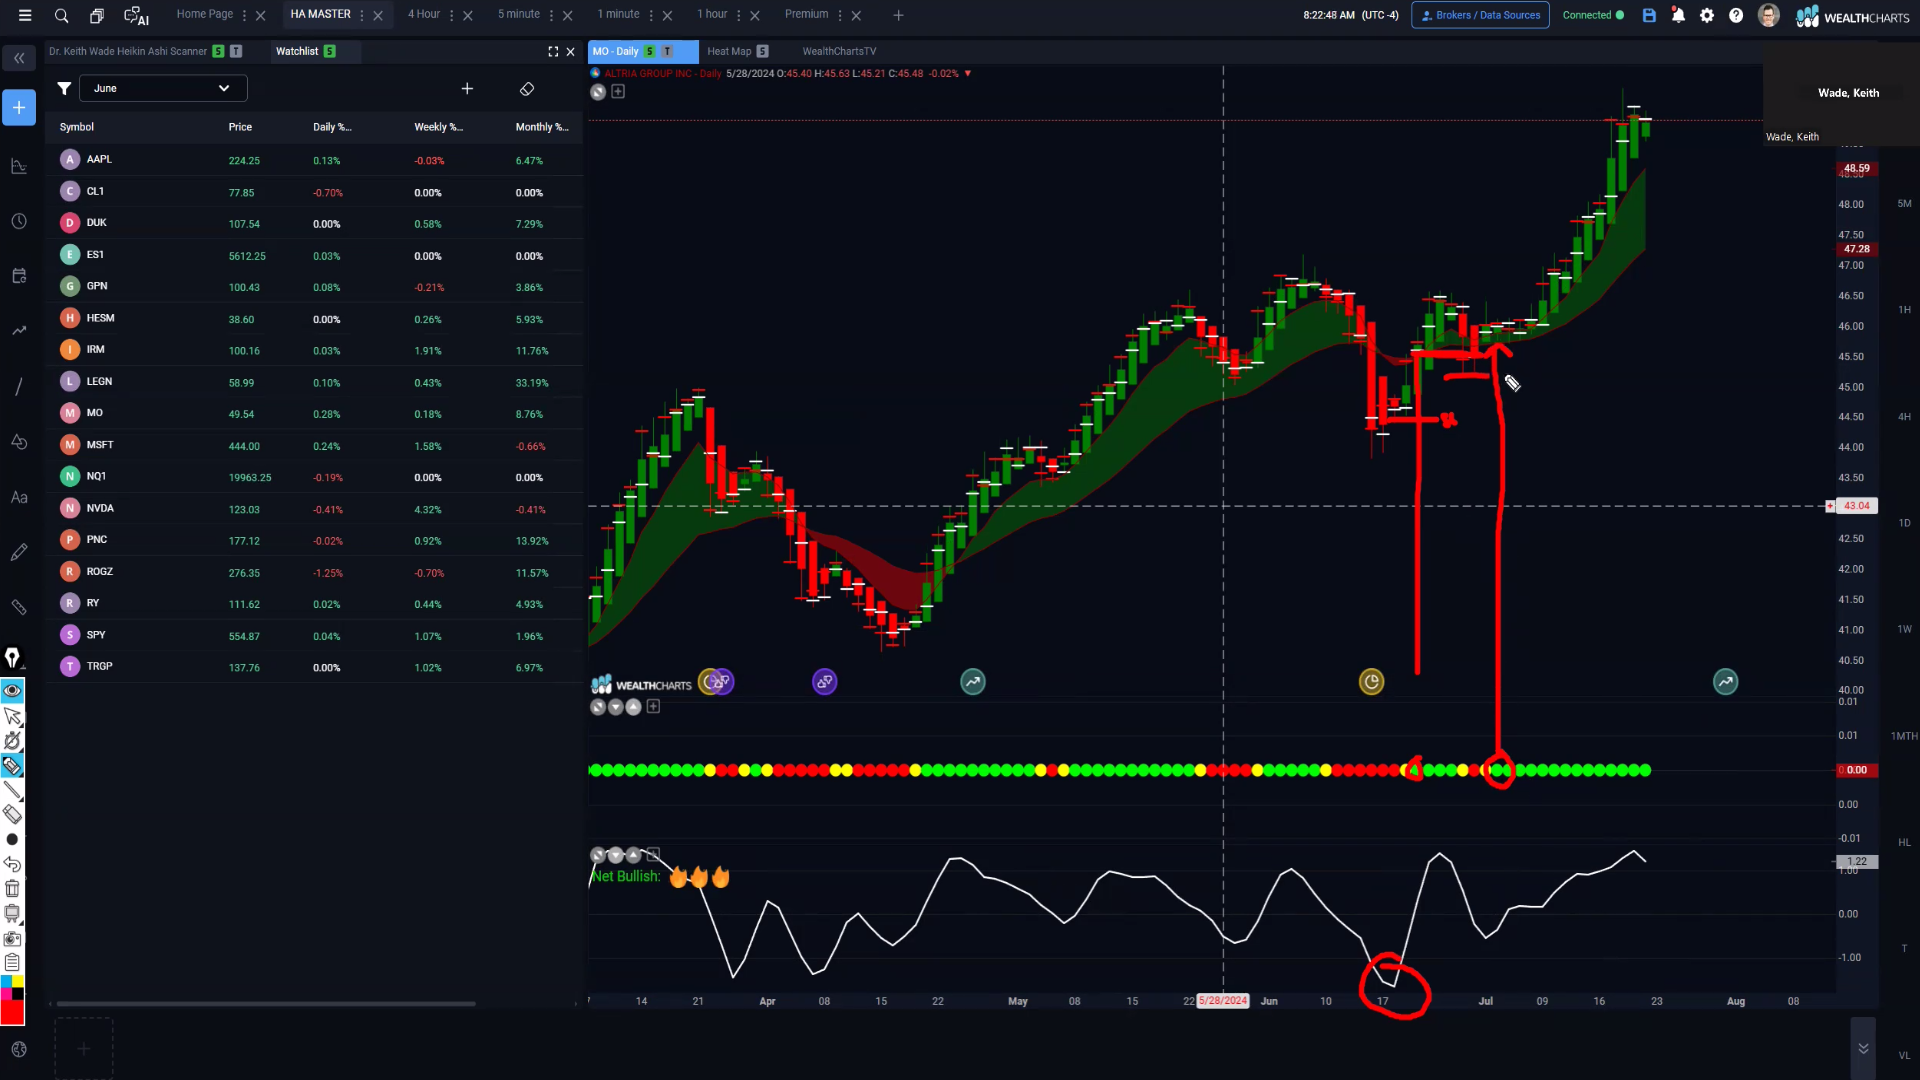Toggle the round indicator button under chart title
This screenshot has width=1920, height=1080.
[598, 92]
